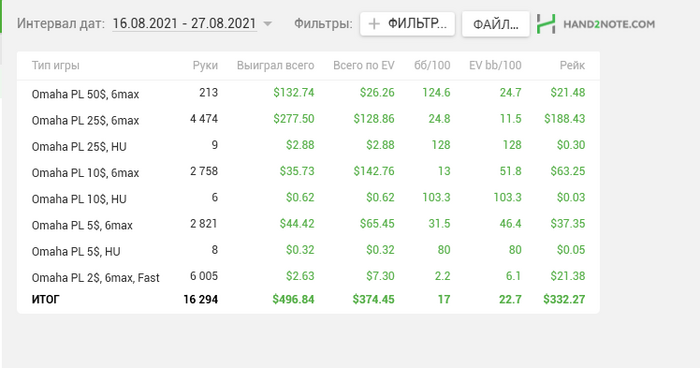This screenshot has width=700, height=368.
Task: Click the Hand2Note logo icon
Action: 546,24
